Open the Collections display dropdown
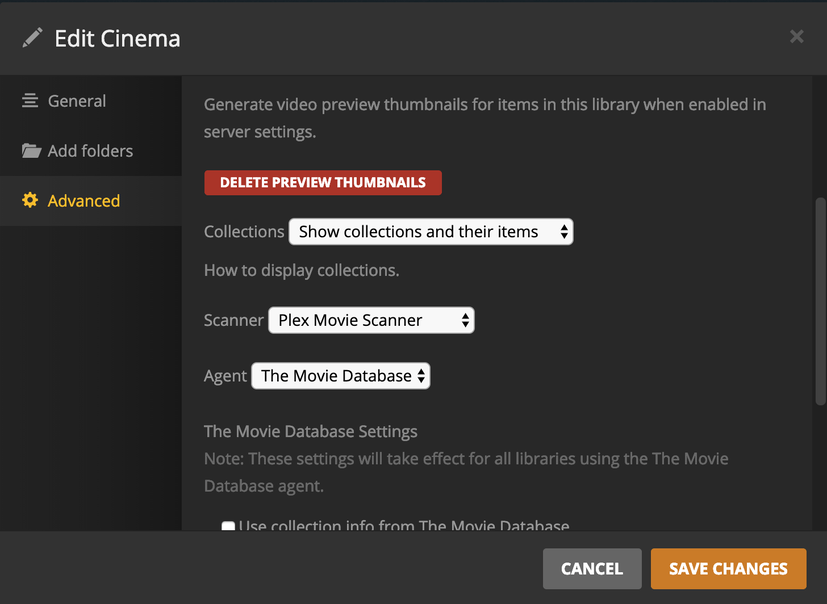 [x=430, y=232]
